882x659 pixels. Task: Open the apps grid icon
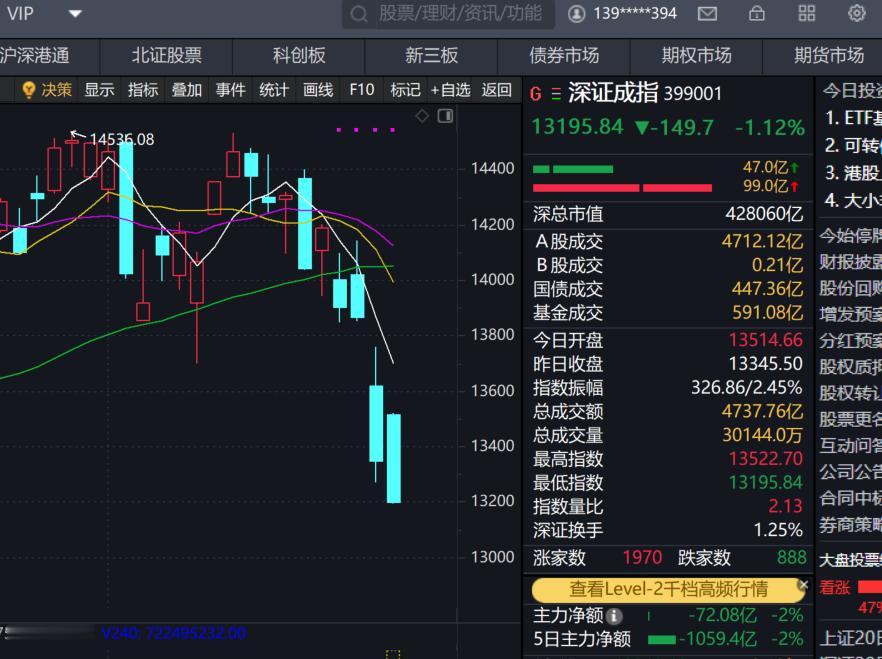click(806, 14)
